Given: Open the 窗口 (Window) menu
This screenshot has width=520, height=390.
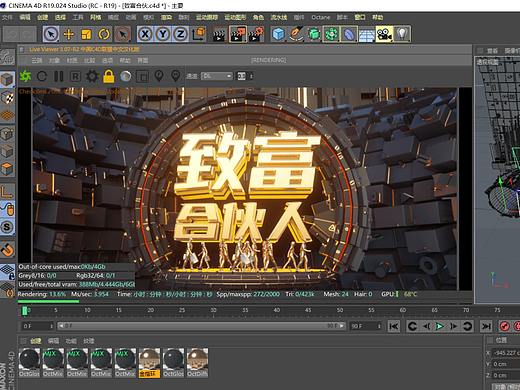Looking at the screenshot, I should point(360,17).
